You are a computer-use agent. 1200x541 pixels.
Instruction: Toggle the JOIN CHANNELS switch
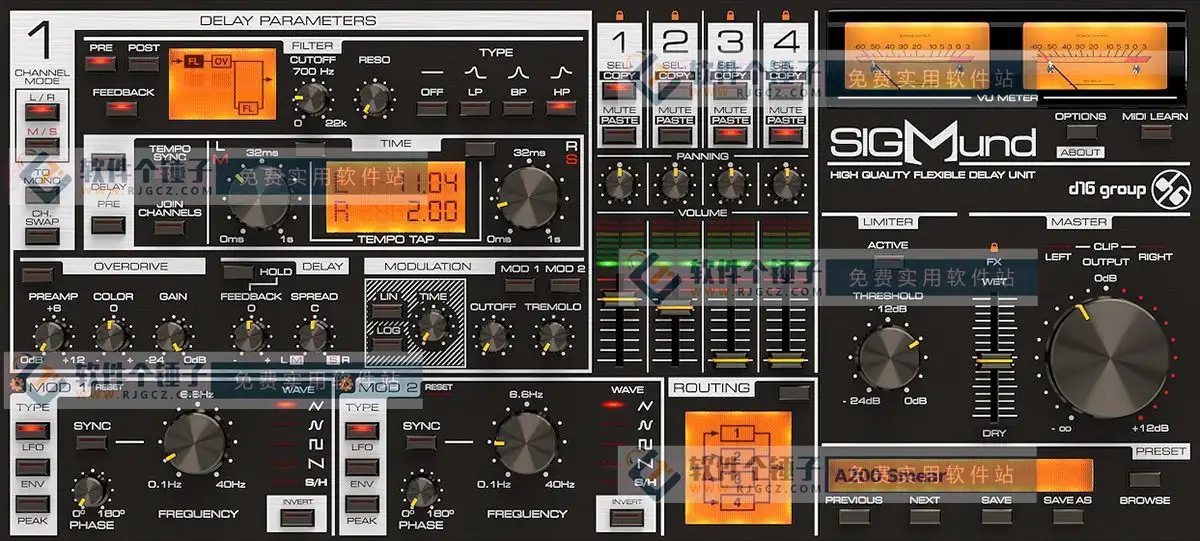169,227
